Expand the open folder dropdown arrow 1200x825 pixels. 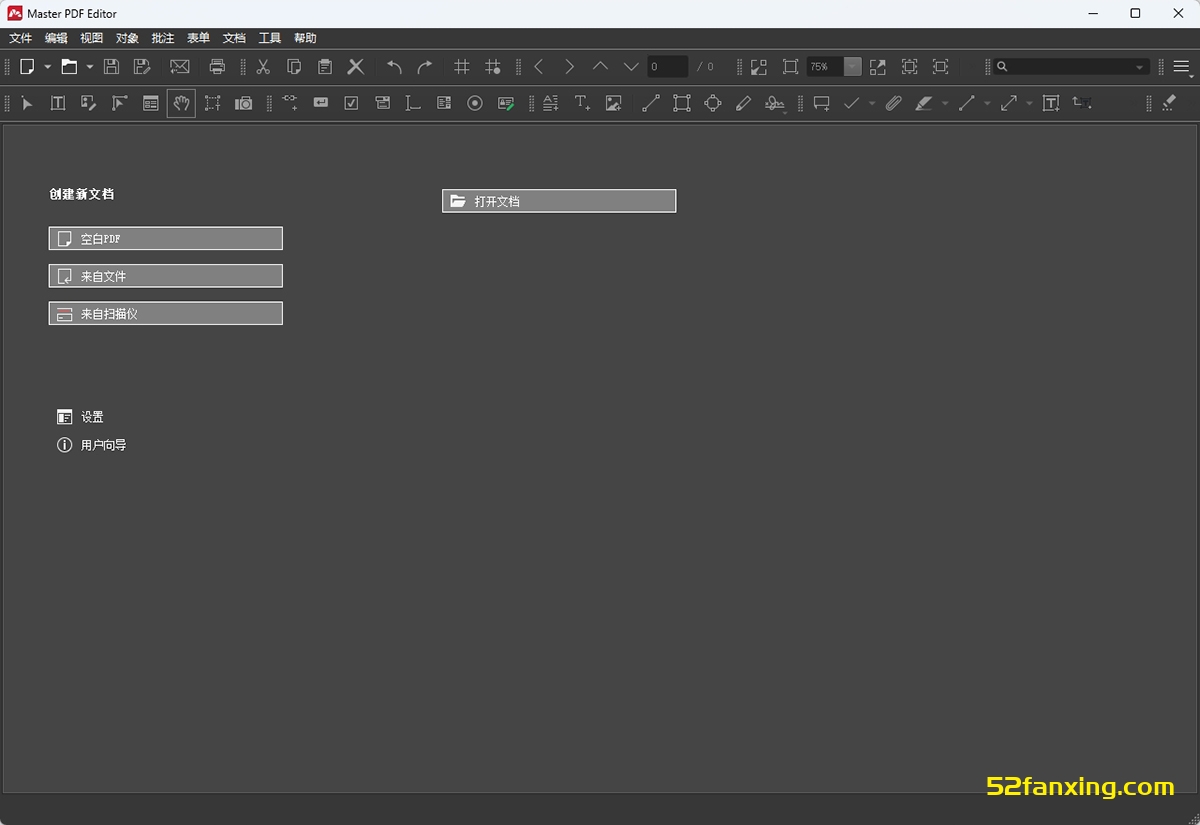click(x=89, y=67)
